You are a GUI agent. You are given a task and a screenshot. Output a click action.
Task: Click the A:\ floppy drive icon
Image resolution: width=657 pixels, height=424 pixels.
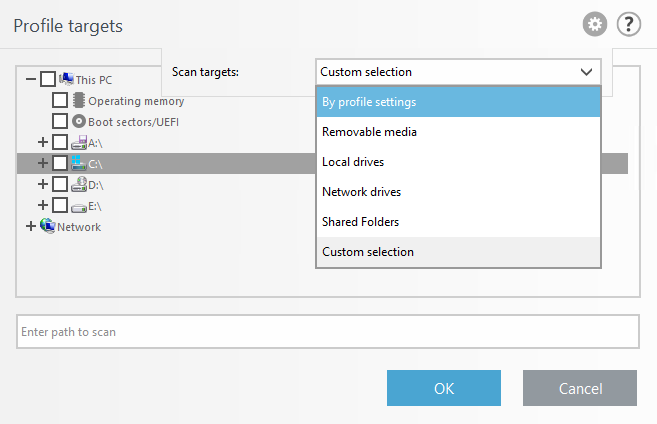point(79,142)
